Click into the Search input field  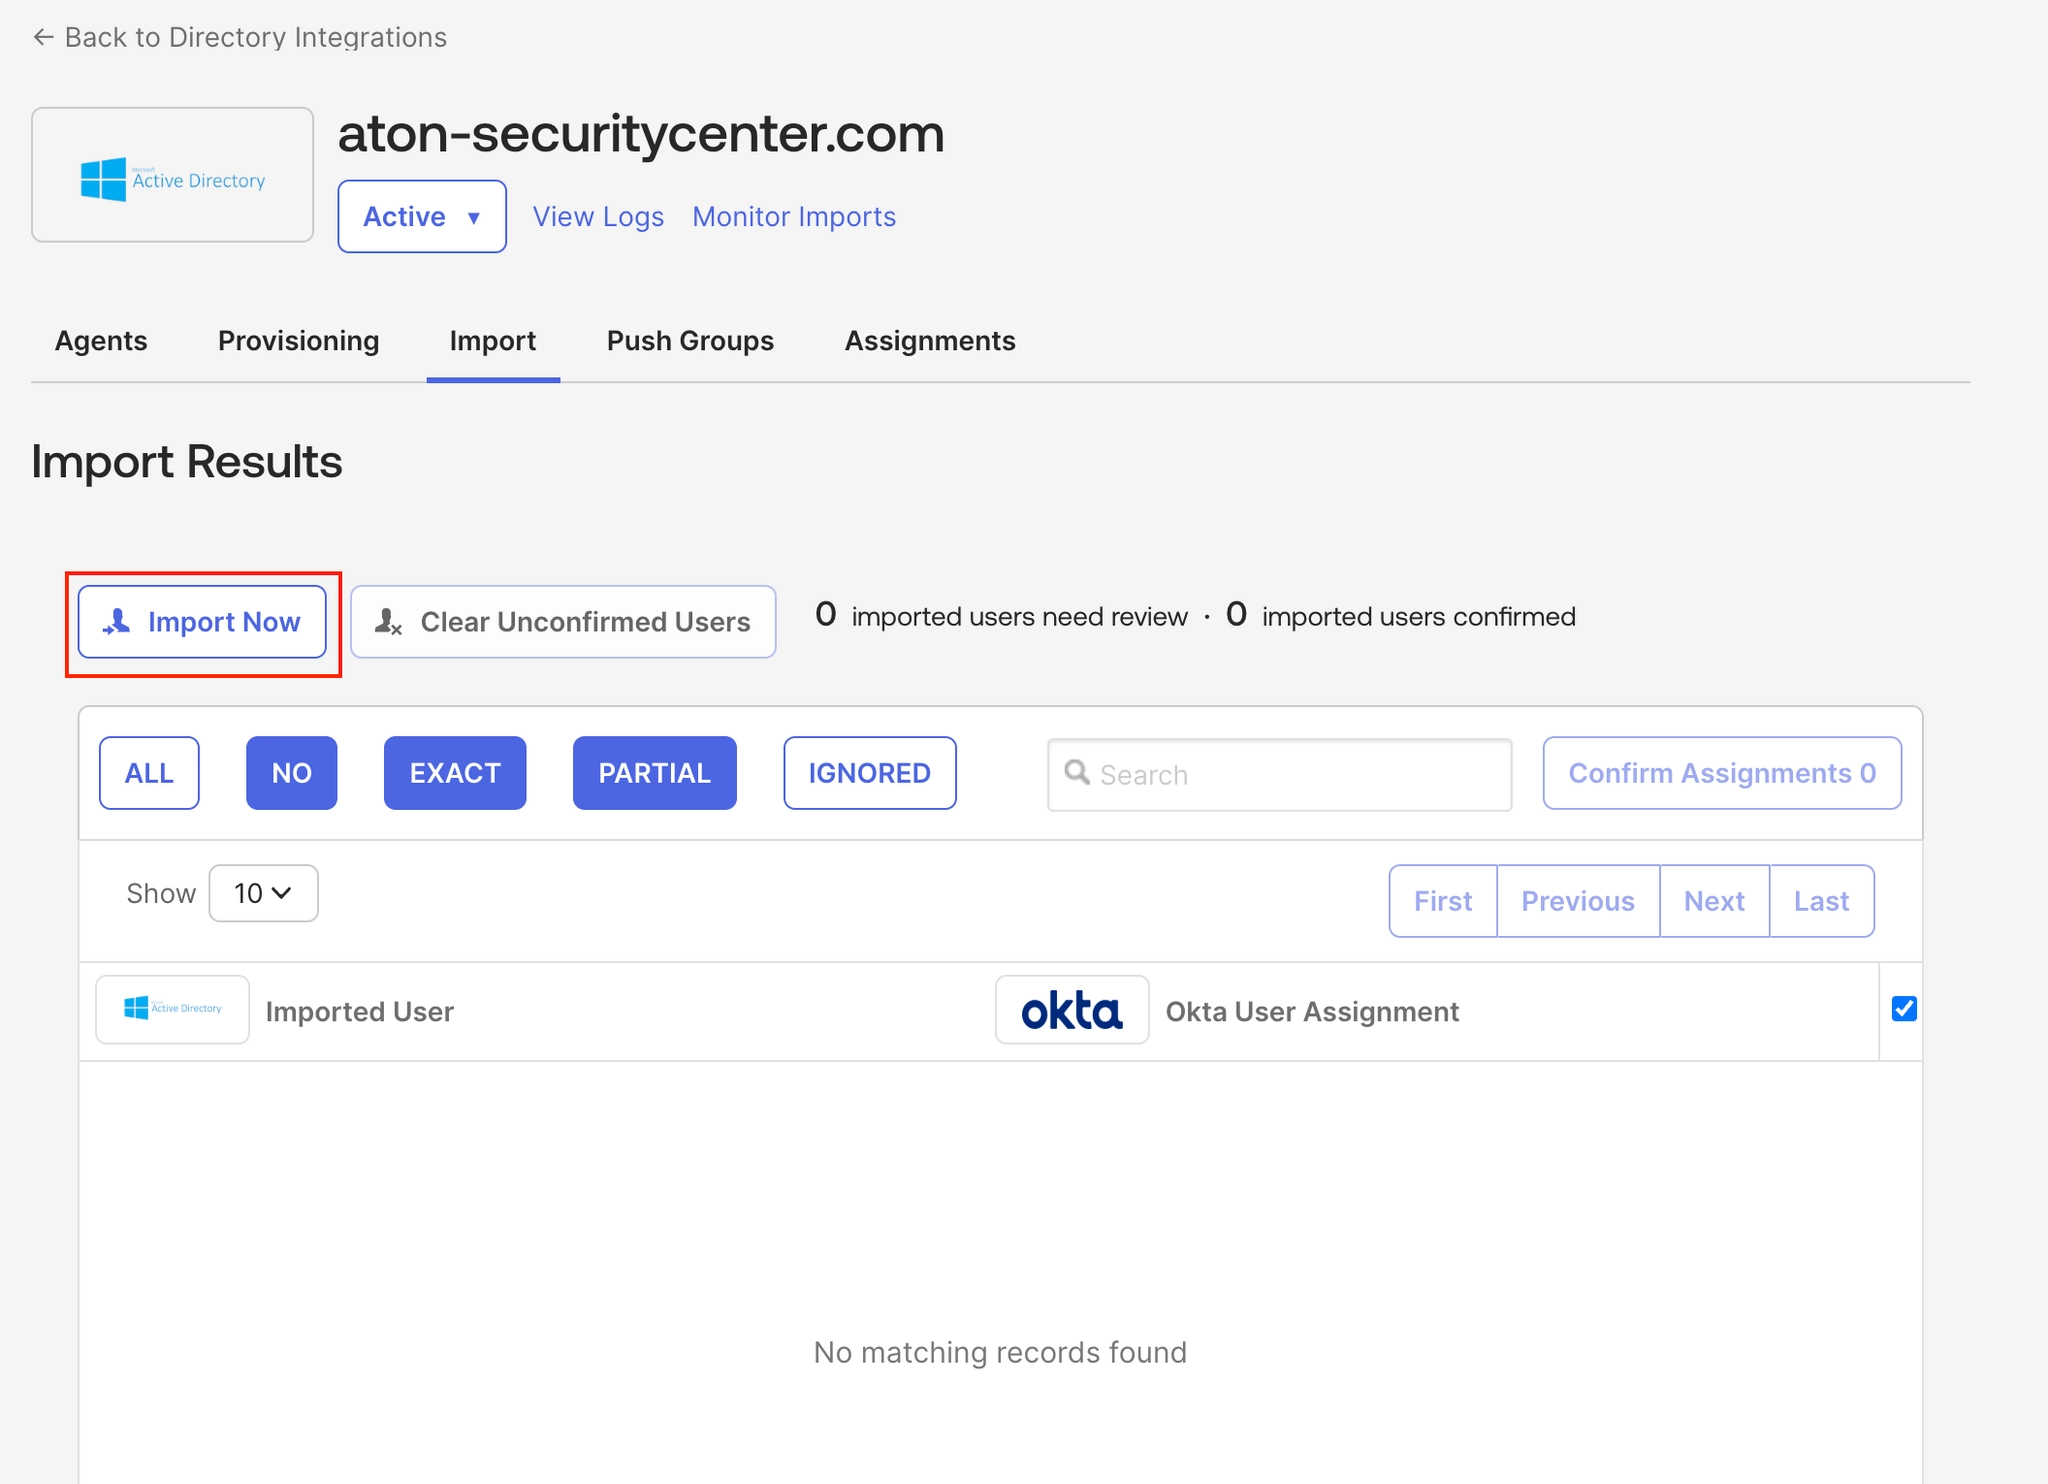coord(1280,775)
